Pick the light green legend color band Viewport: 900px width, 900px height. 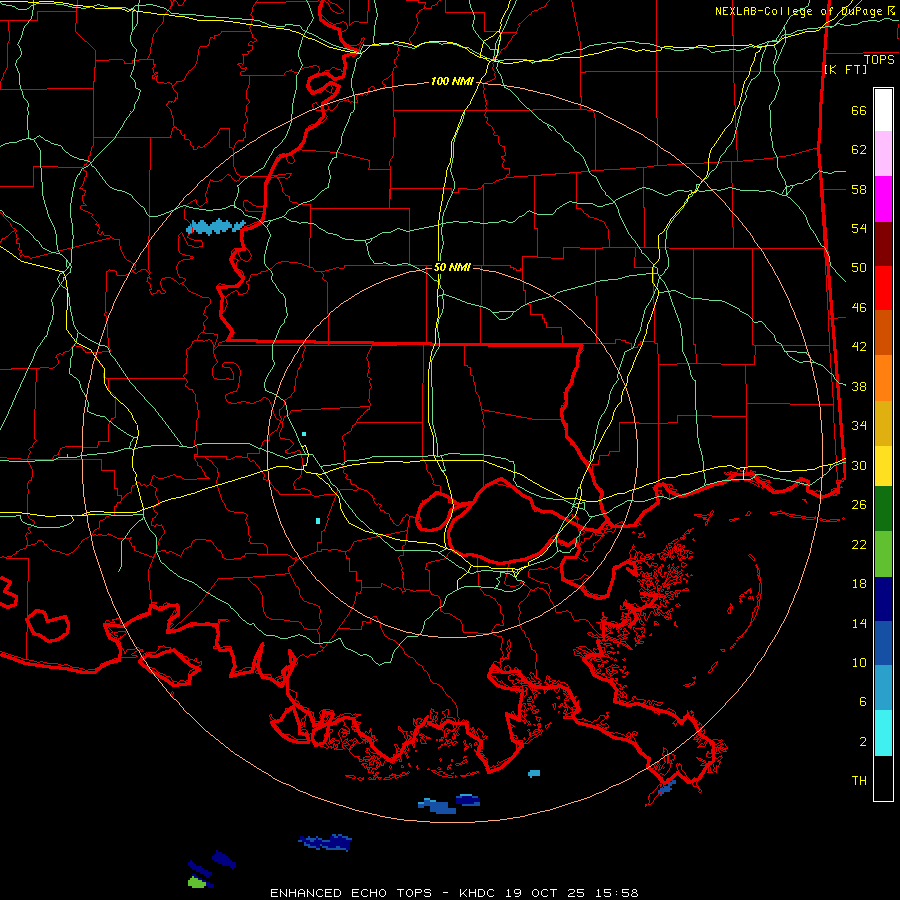(x=883, y=554)
